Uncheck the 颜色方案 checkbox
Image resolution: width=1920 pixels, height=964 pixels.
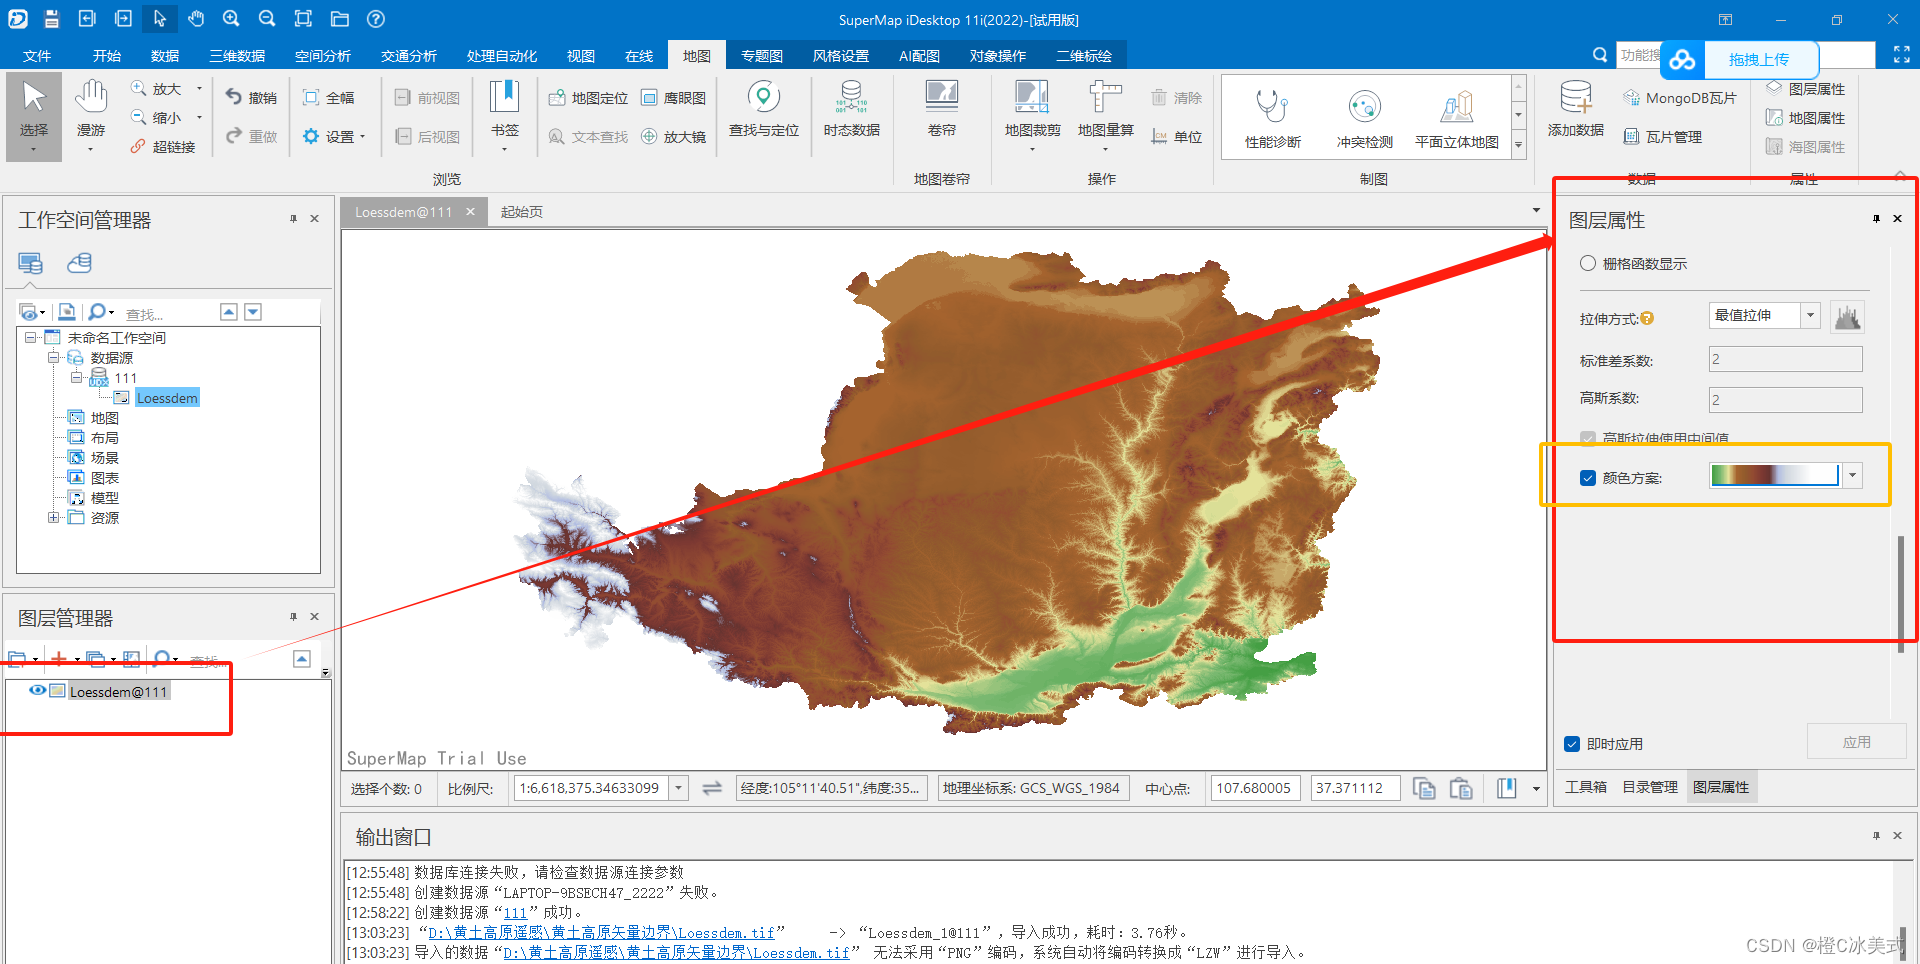[x=1587, y=478]
